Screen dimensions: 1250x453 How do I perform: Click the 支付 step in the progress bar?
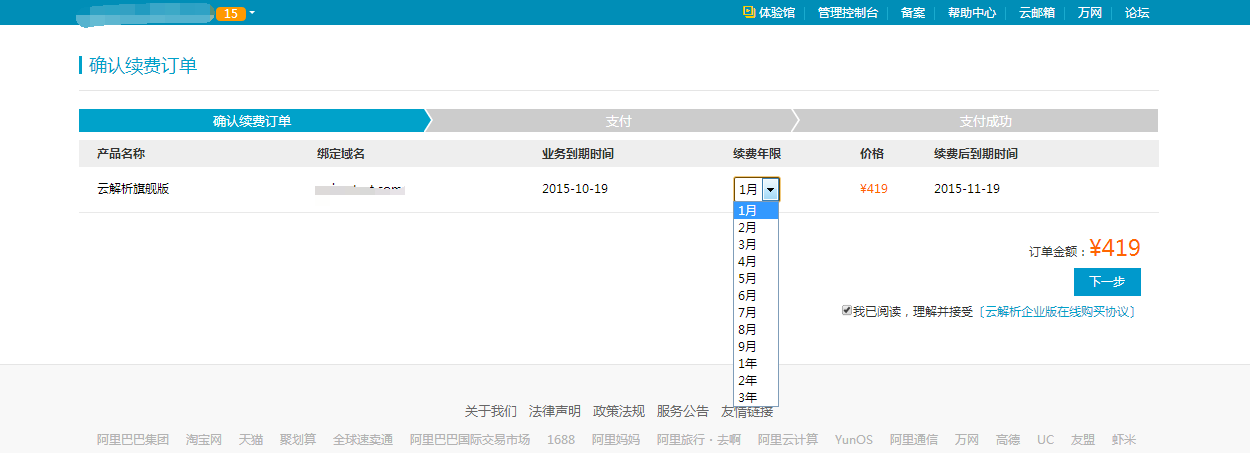point(618,121)
